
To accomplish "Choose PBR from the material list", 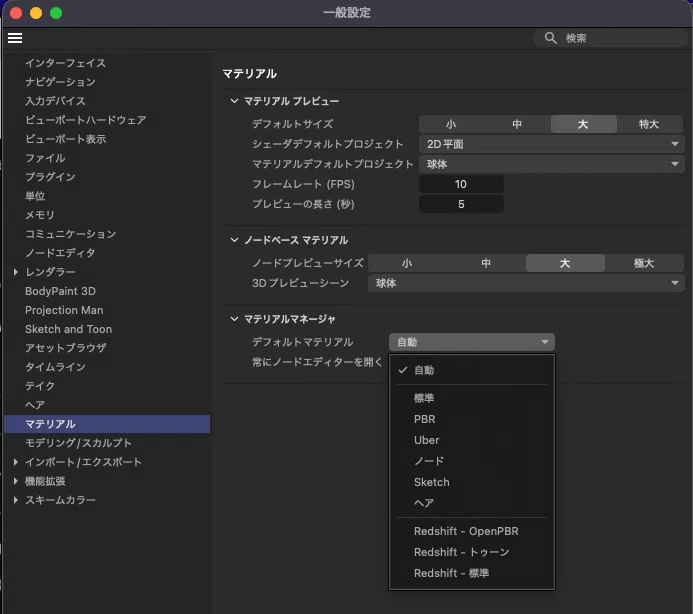I will pos(425,419).
